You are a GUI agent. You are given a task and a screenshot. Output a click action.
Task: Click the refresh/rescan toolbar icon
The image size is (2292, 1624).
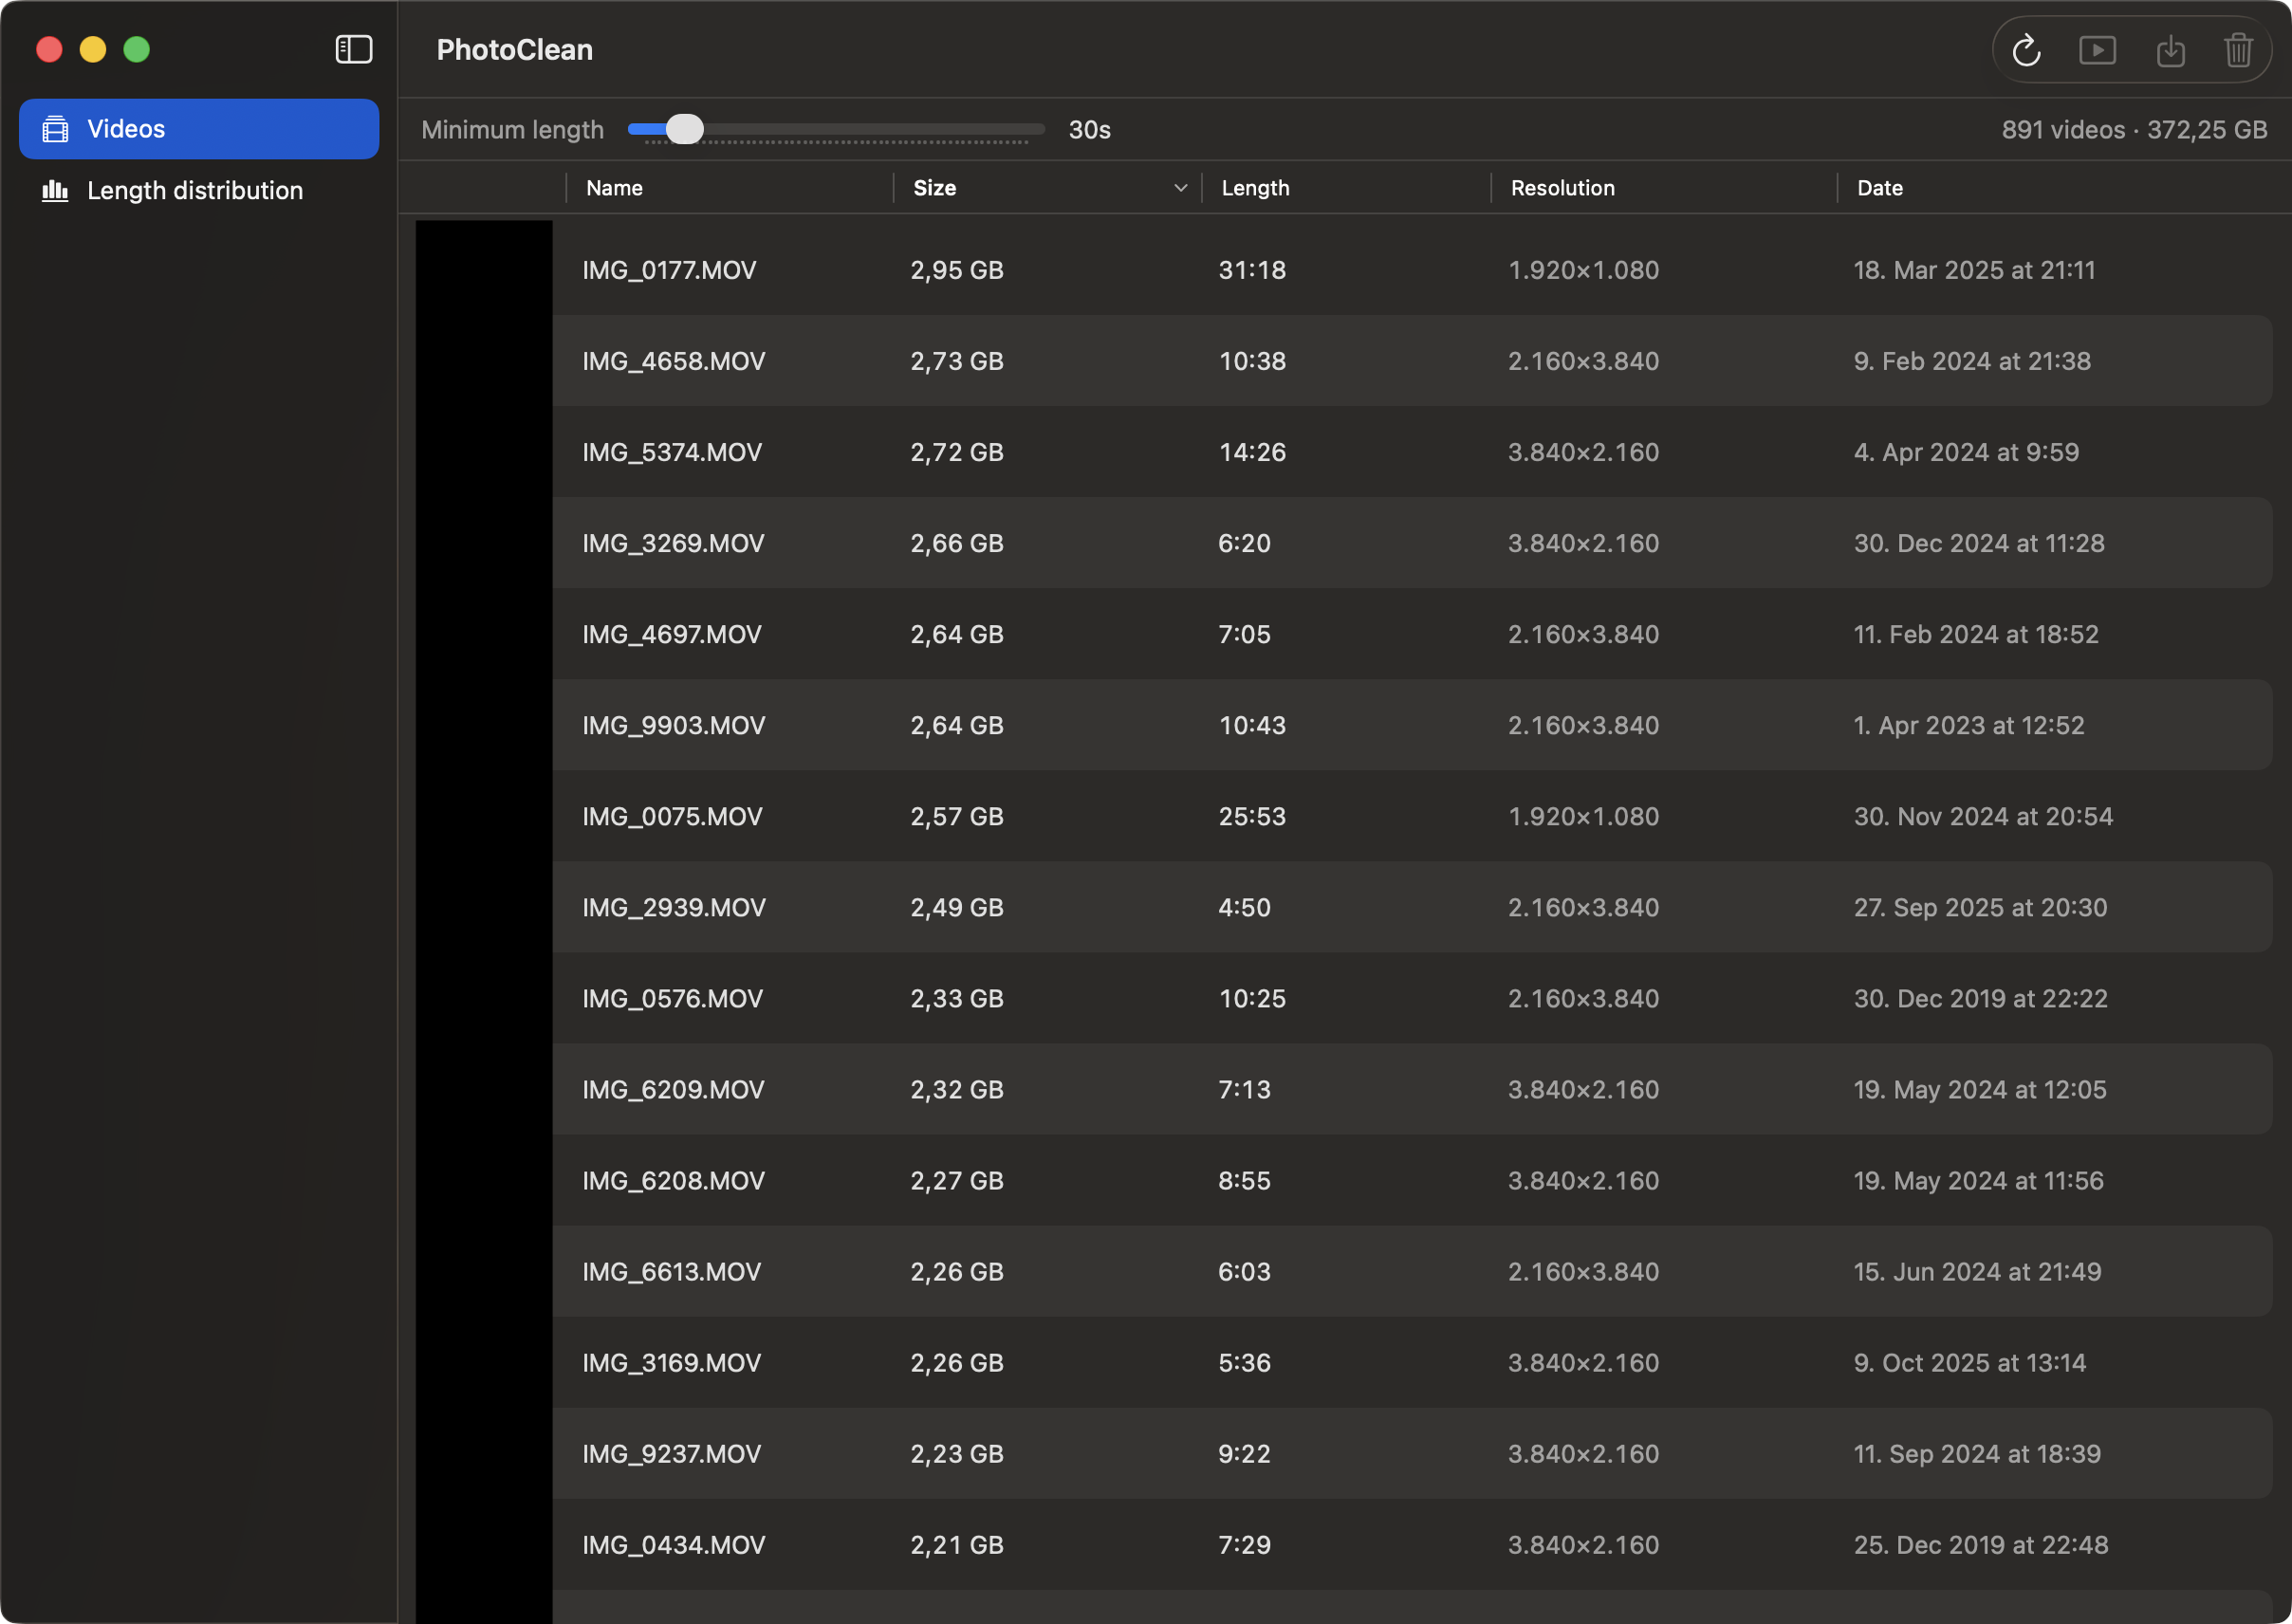(2026, 50)
